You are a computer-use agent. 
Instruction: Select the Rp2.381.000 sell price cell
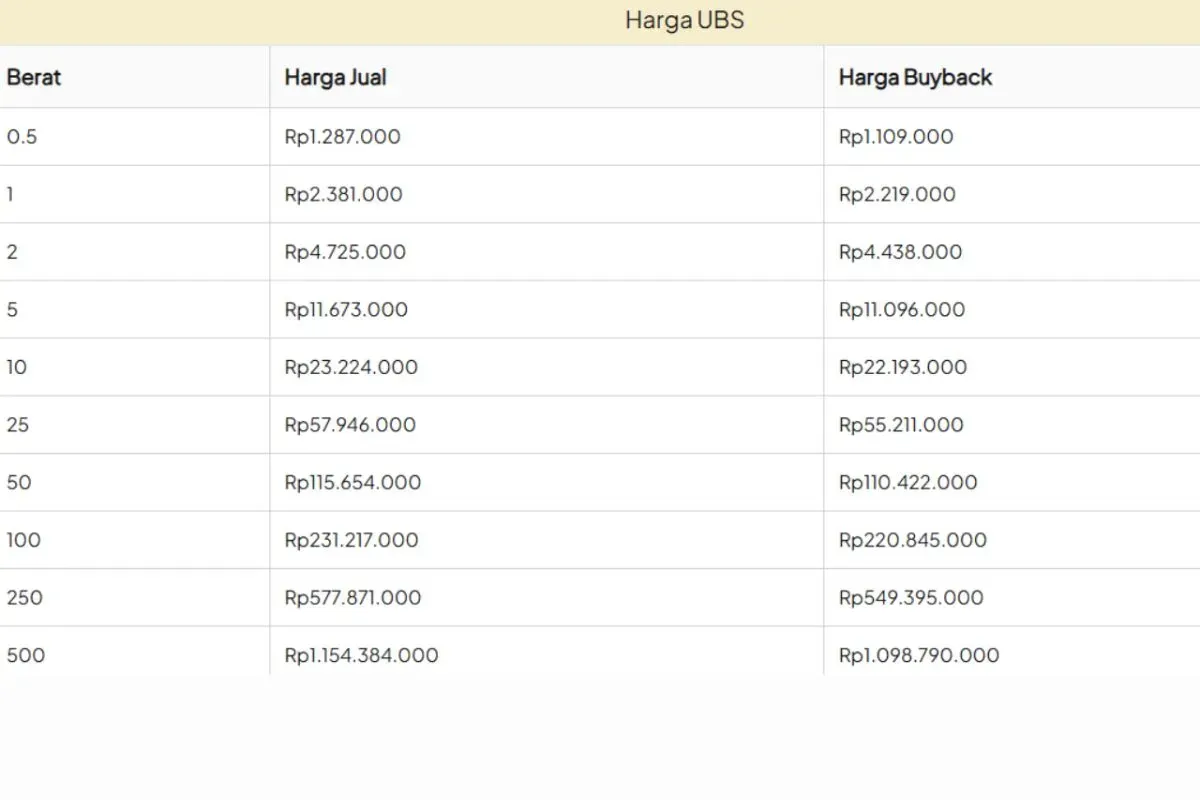[343, 195]
